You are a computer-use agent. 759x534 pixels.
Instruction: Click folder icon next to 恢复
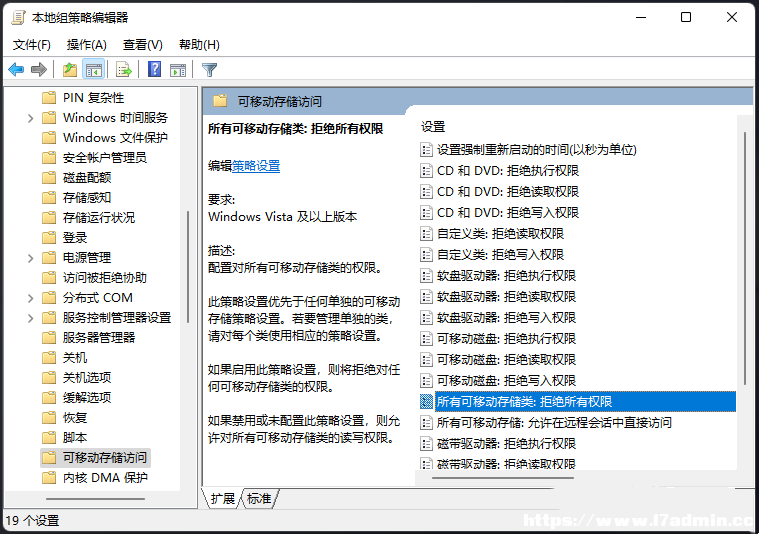[49, 418]
